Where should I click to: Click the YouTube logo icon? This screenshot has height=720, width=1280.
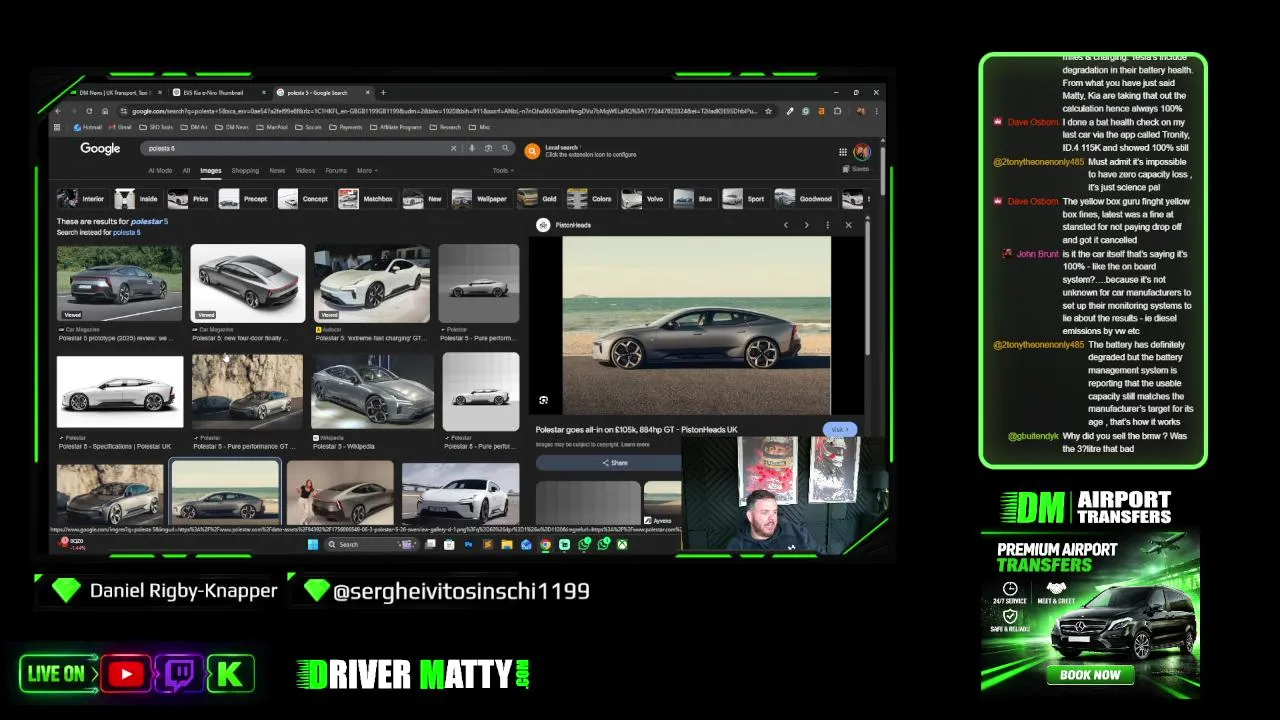click(126, 674)
